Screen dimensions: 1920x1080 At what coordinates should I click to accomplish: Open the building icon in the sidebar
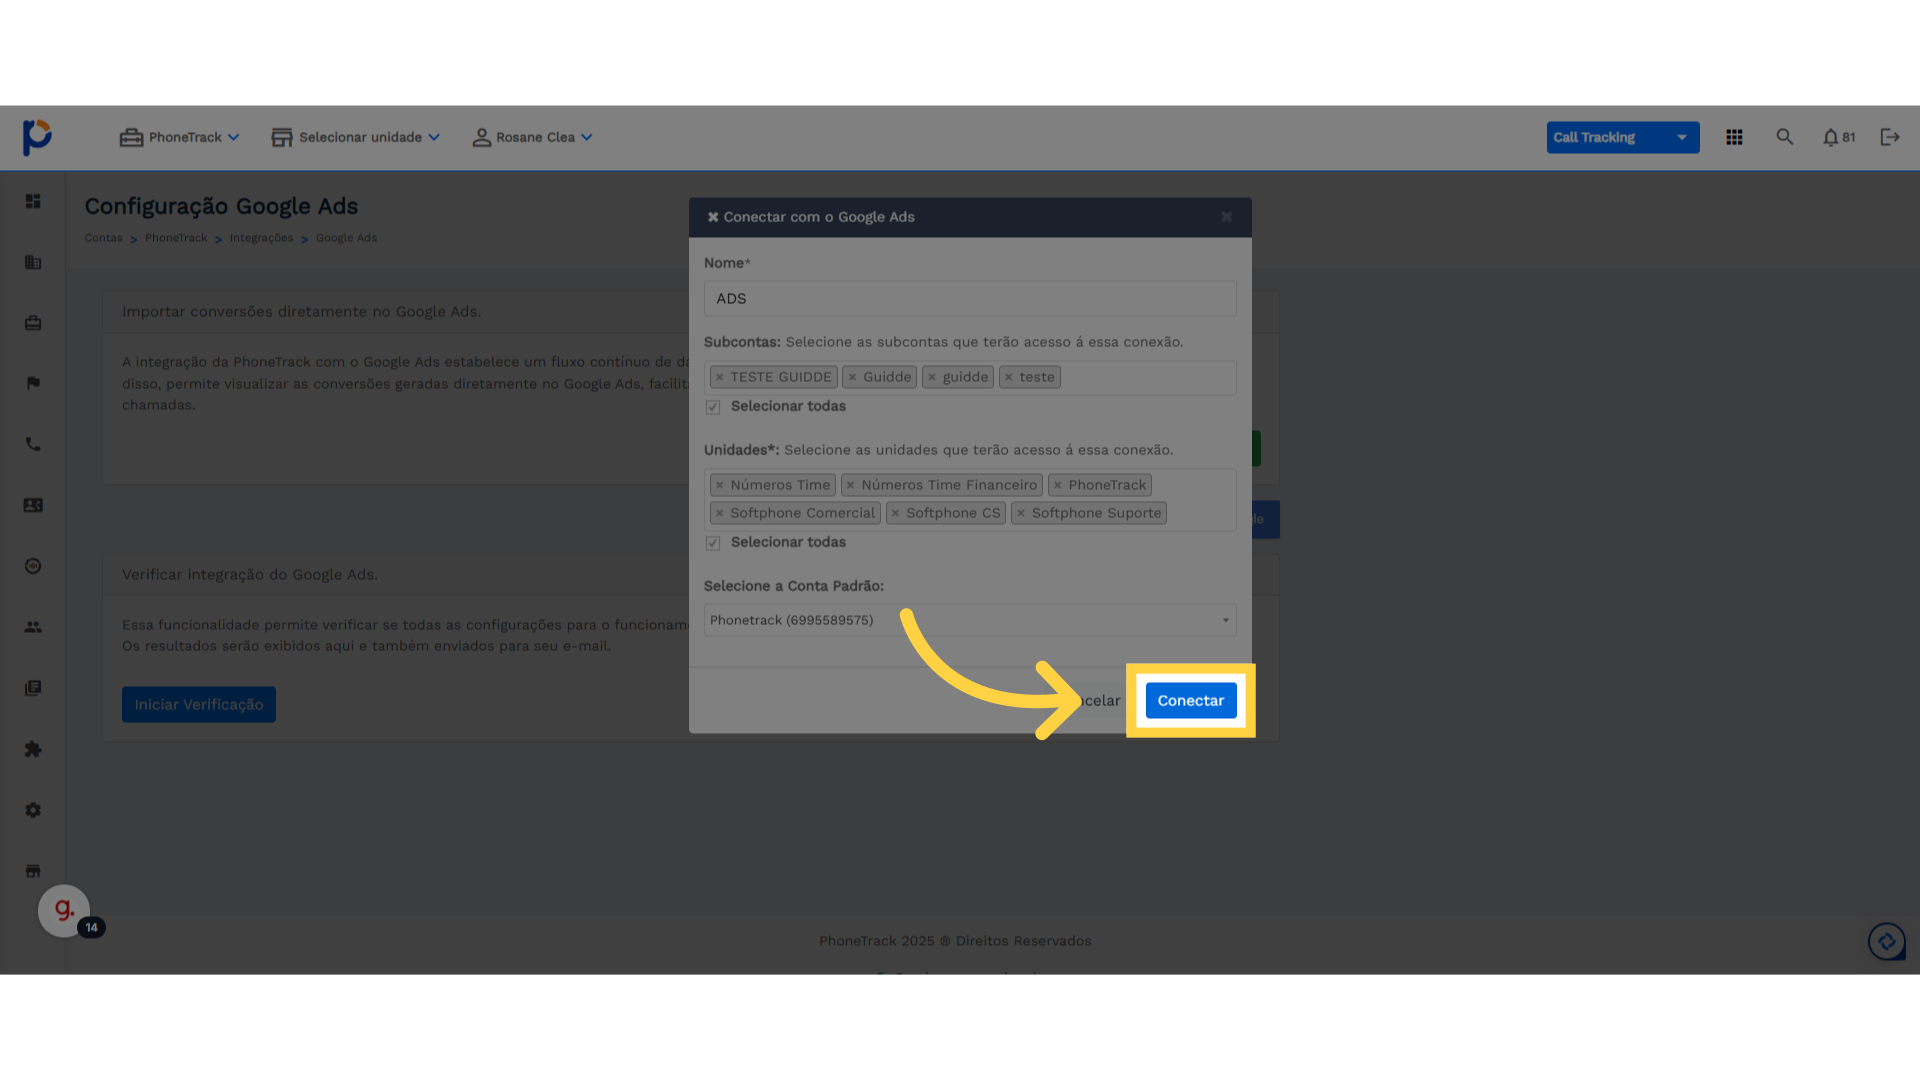coord(33,262)
